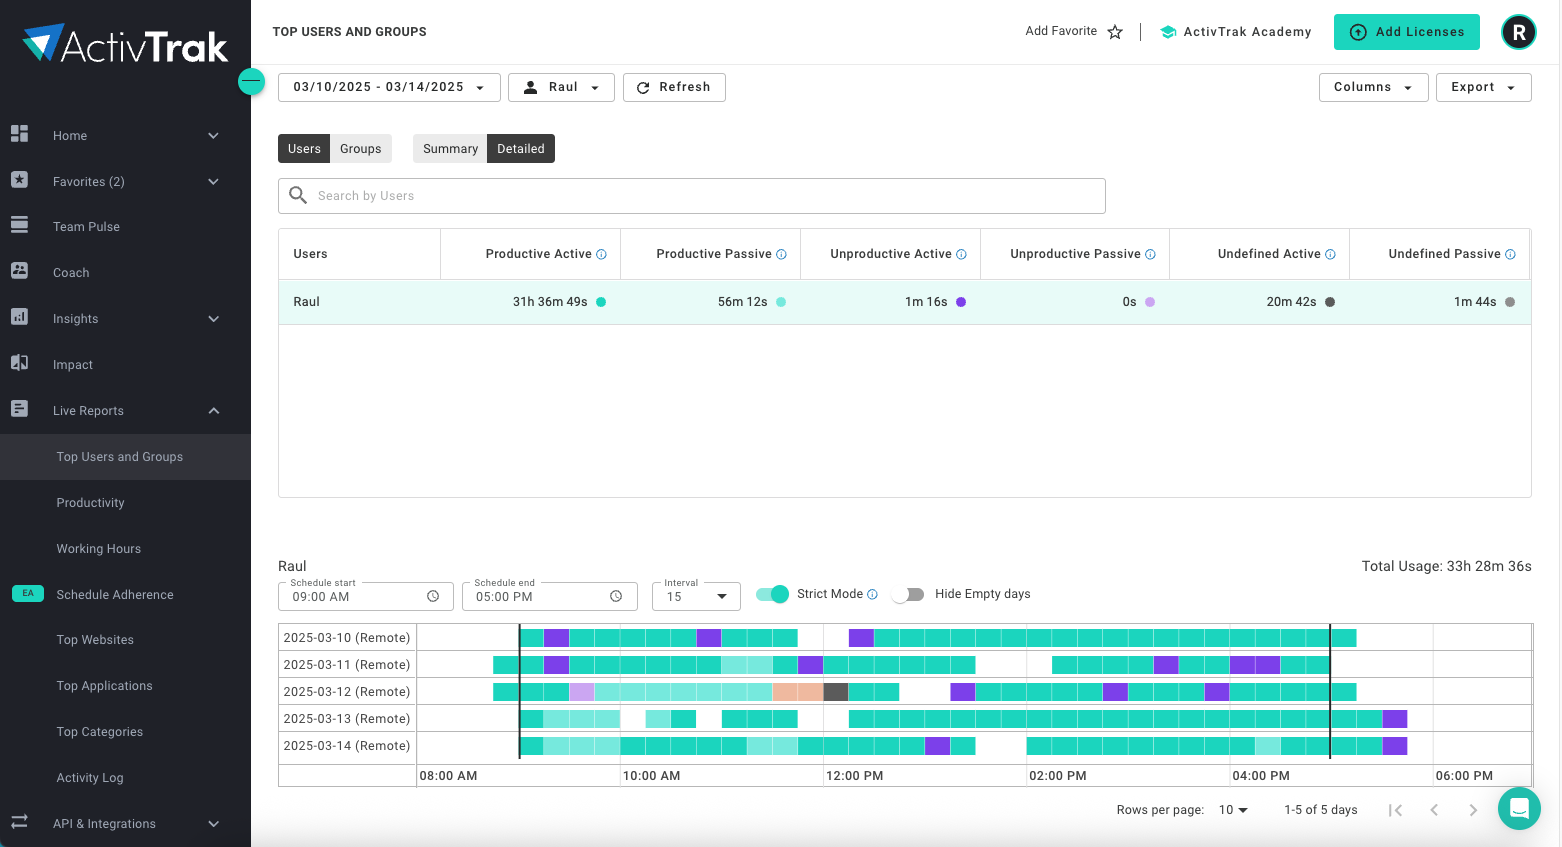
Task: Click the Refresh button
Action: pos(674,87)
